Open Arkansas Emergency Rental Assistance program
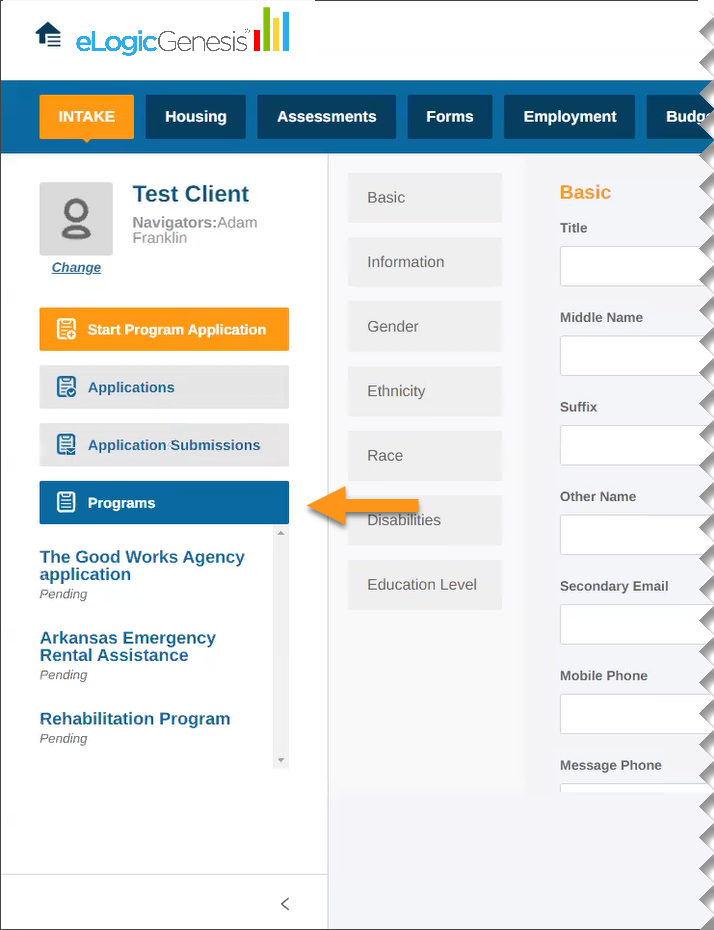Viewport: 714px width, 930px height. tap(127, 646)
